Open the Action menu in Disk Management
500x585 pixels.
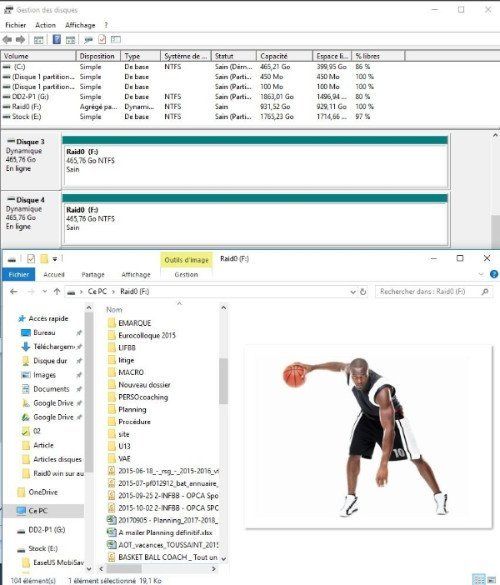point(45,25)
